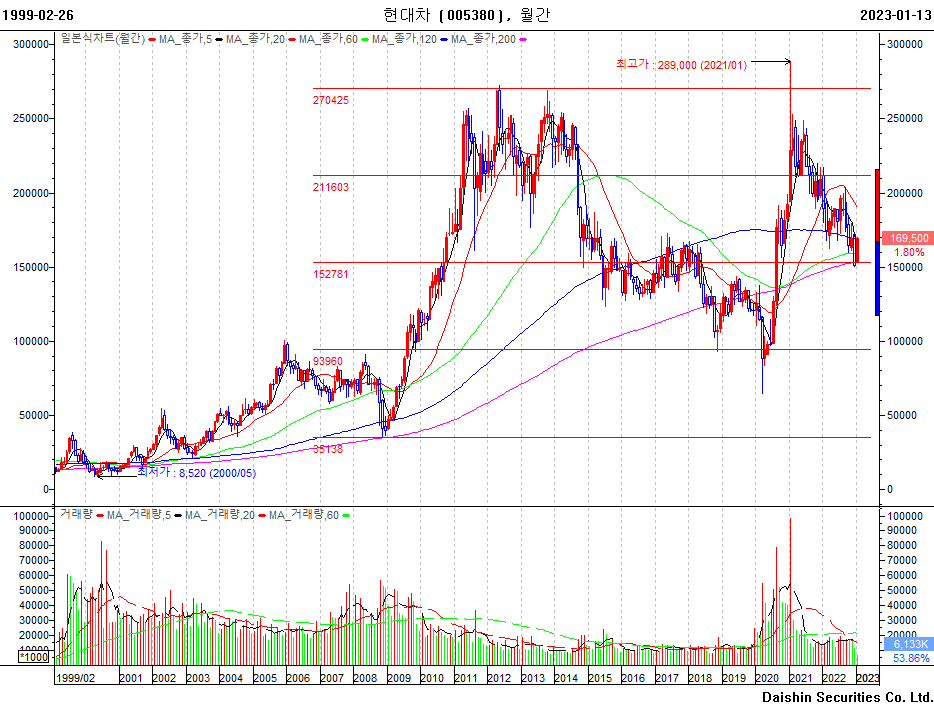Screen dimensions: 934x709
Task: Click the 53.86% volume percentage
Action: tap(911, 658)
